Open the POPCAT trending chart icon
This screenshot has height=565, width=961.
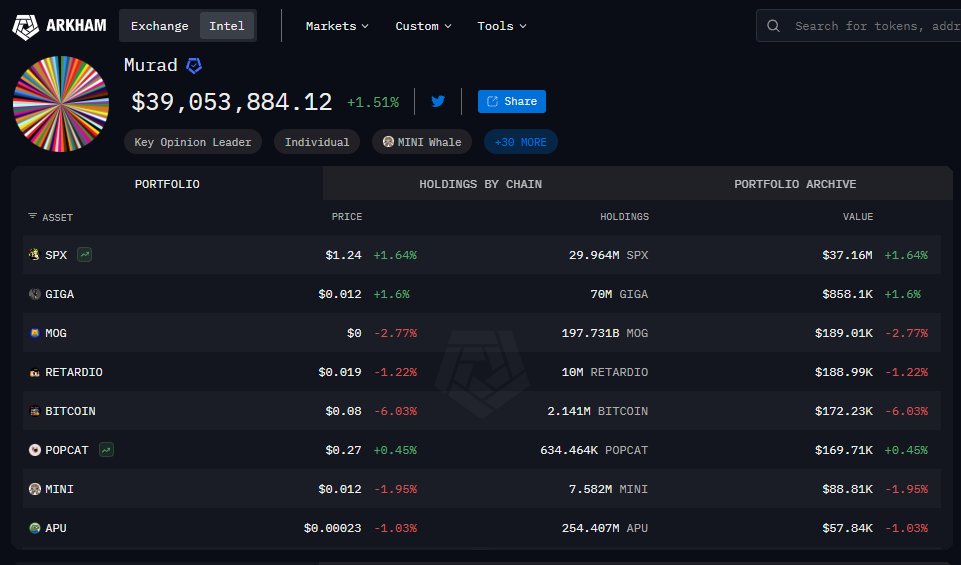[x=106, y=450]
